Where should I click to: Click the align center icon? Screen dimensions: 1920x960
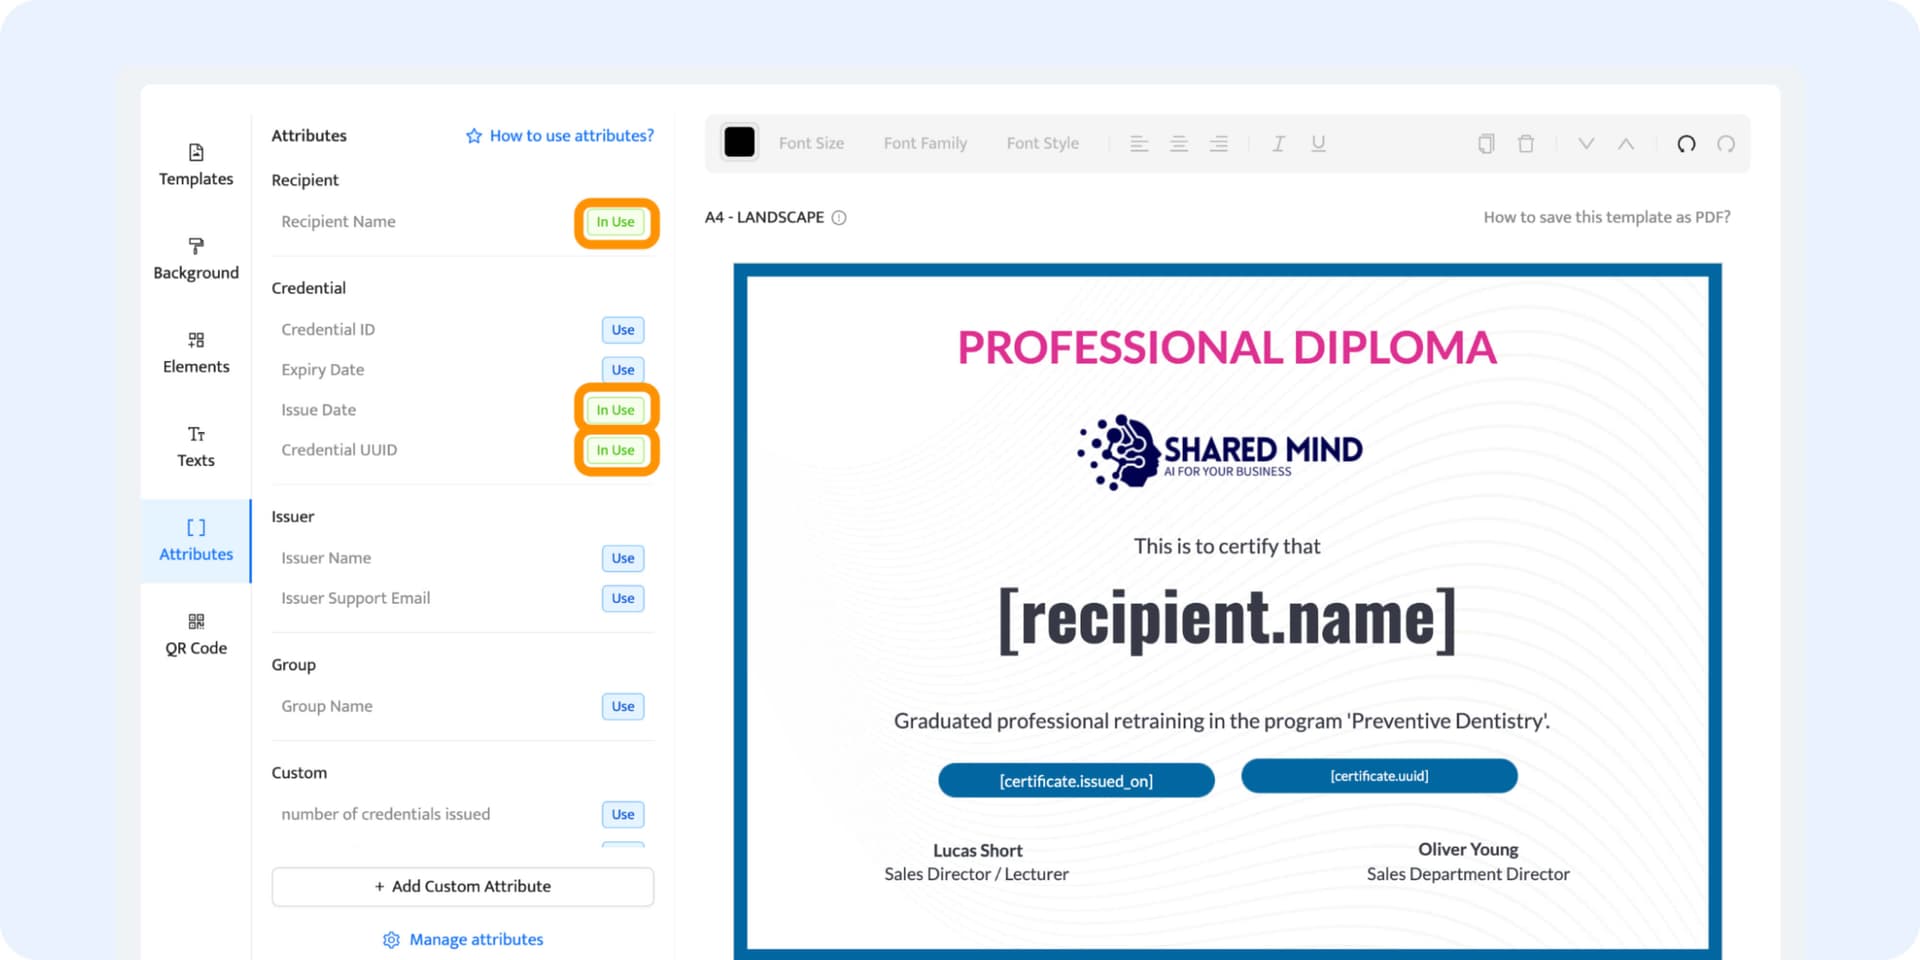pos(1179,144)
